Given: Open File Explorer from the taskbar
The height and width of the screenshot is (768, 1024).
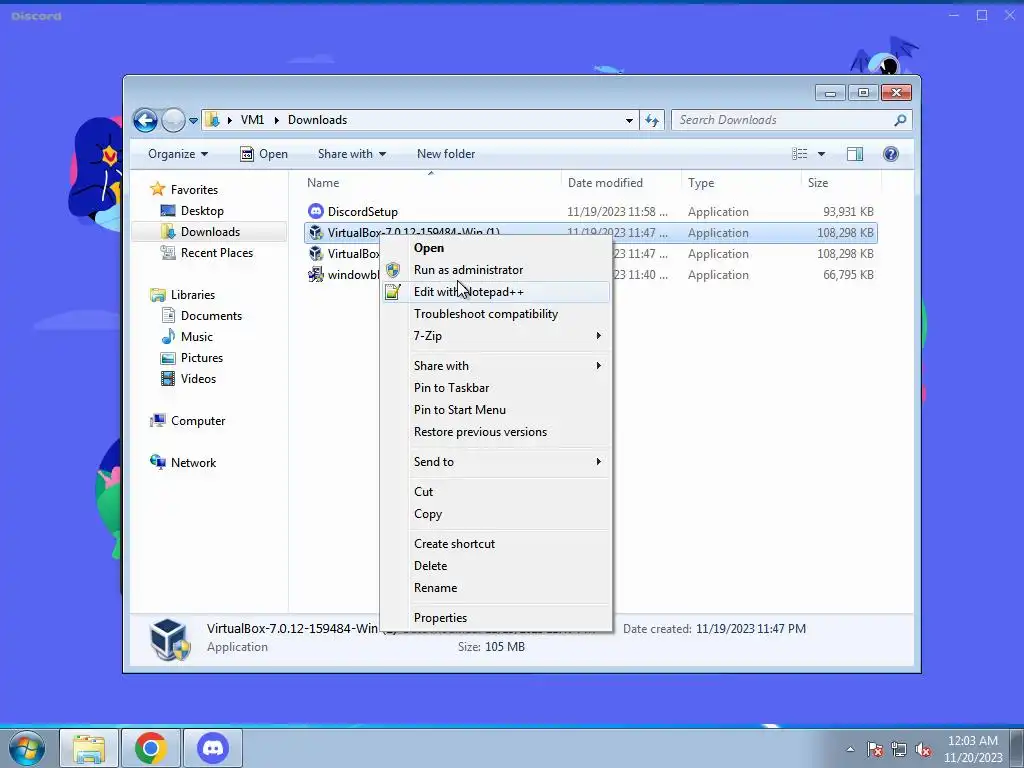Looking at the screenshot, I should pos(89,748).
